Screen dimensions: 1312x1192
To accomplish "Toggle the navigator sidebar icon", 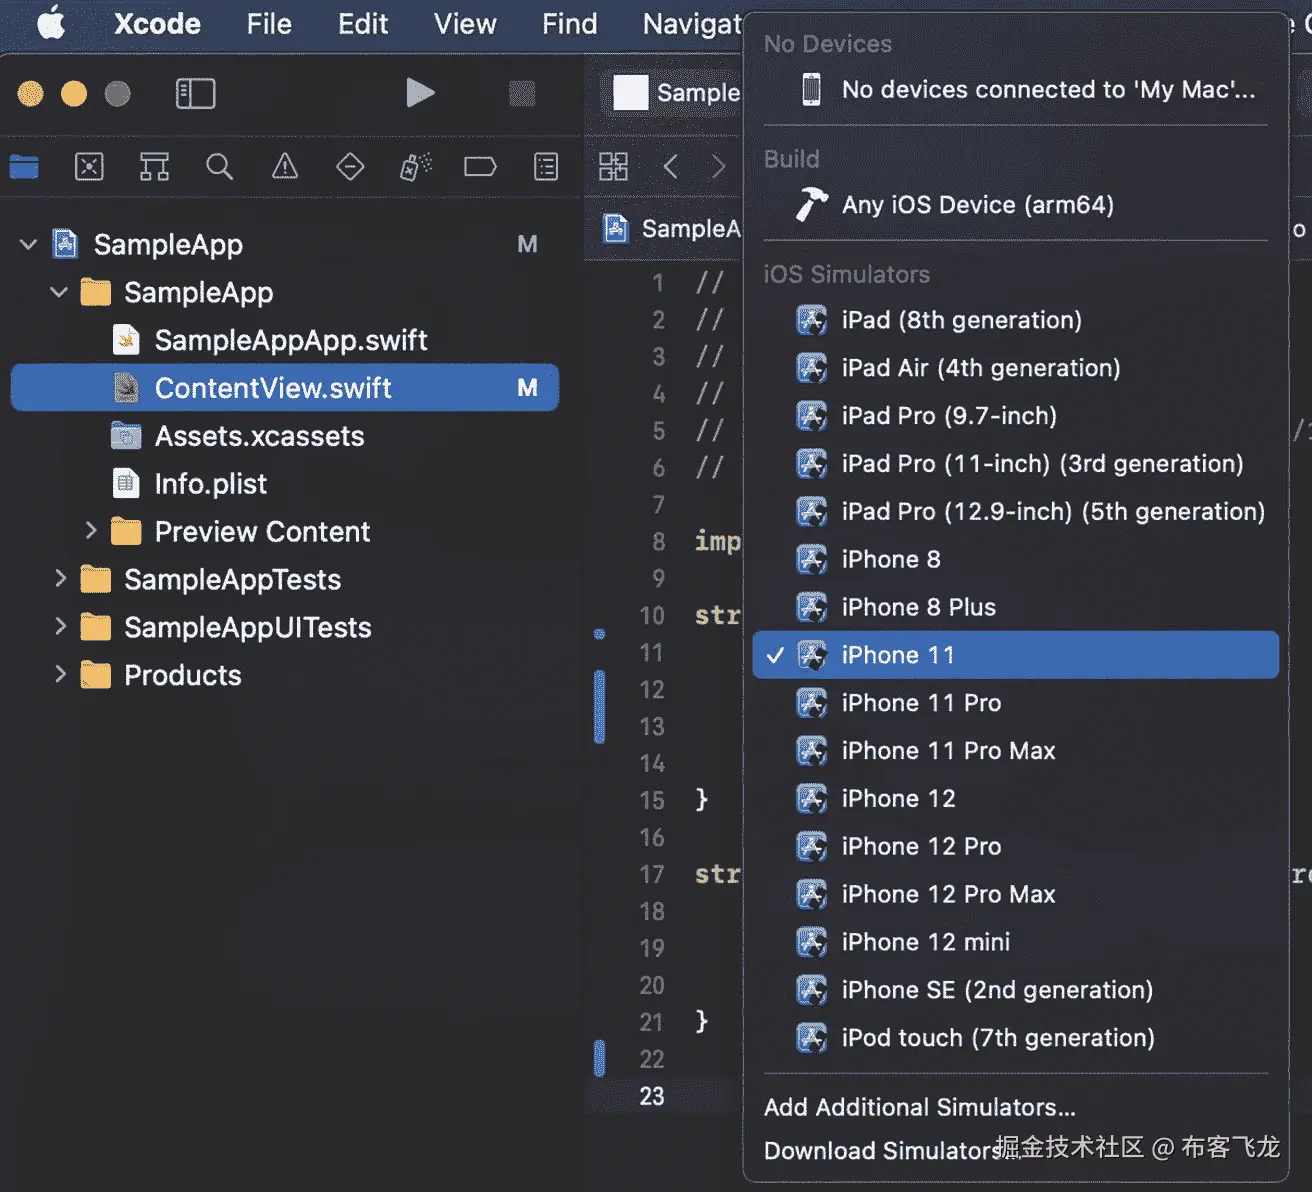I will (x=195, y=93).
